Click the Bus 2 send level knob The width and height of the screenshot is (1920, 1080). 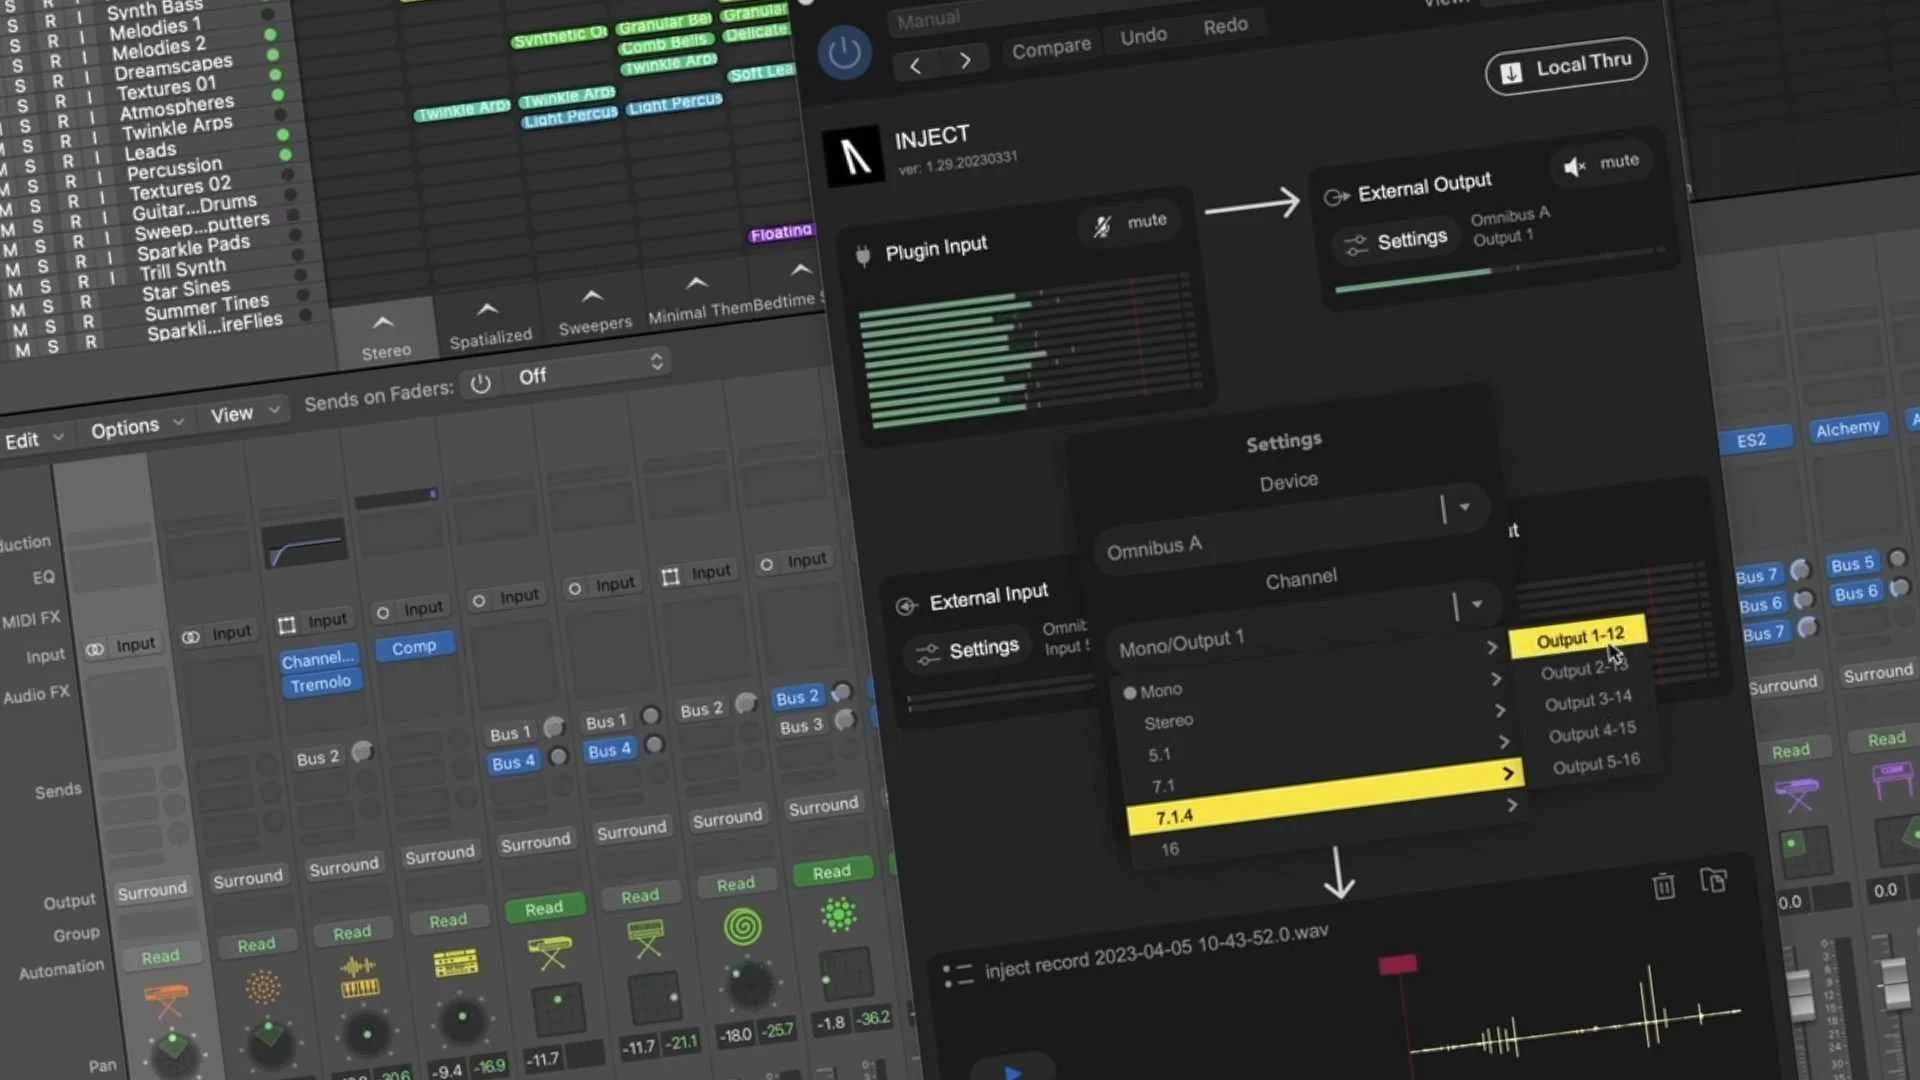pos(363,751)
